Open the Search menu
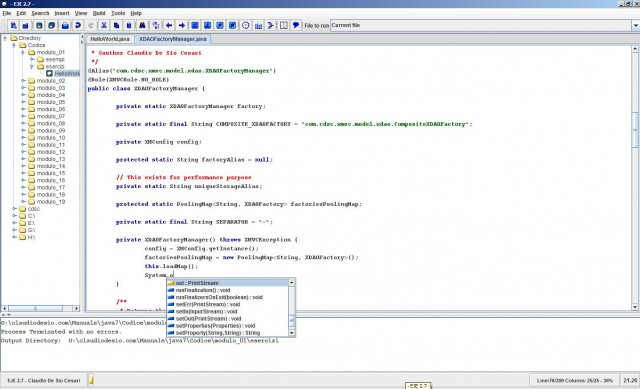The height and width of the screenshot is (389, 640). point(40,13)
